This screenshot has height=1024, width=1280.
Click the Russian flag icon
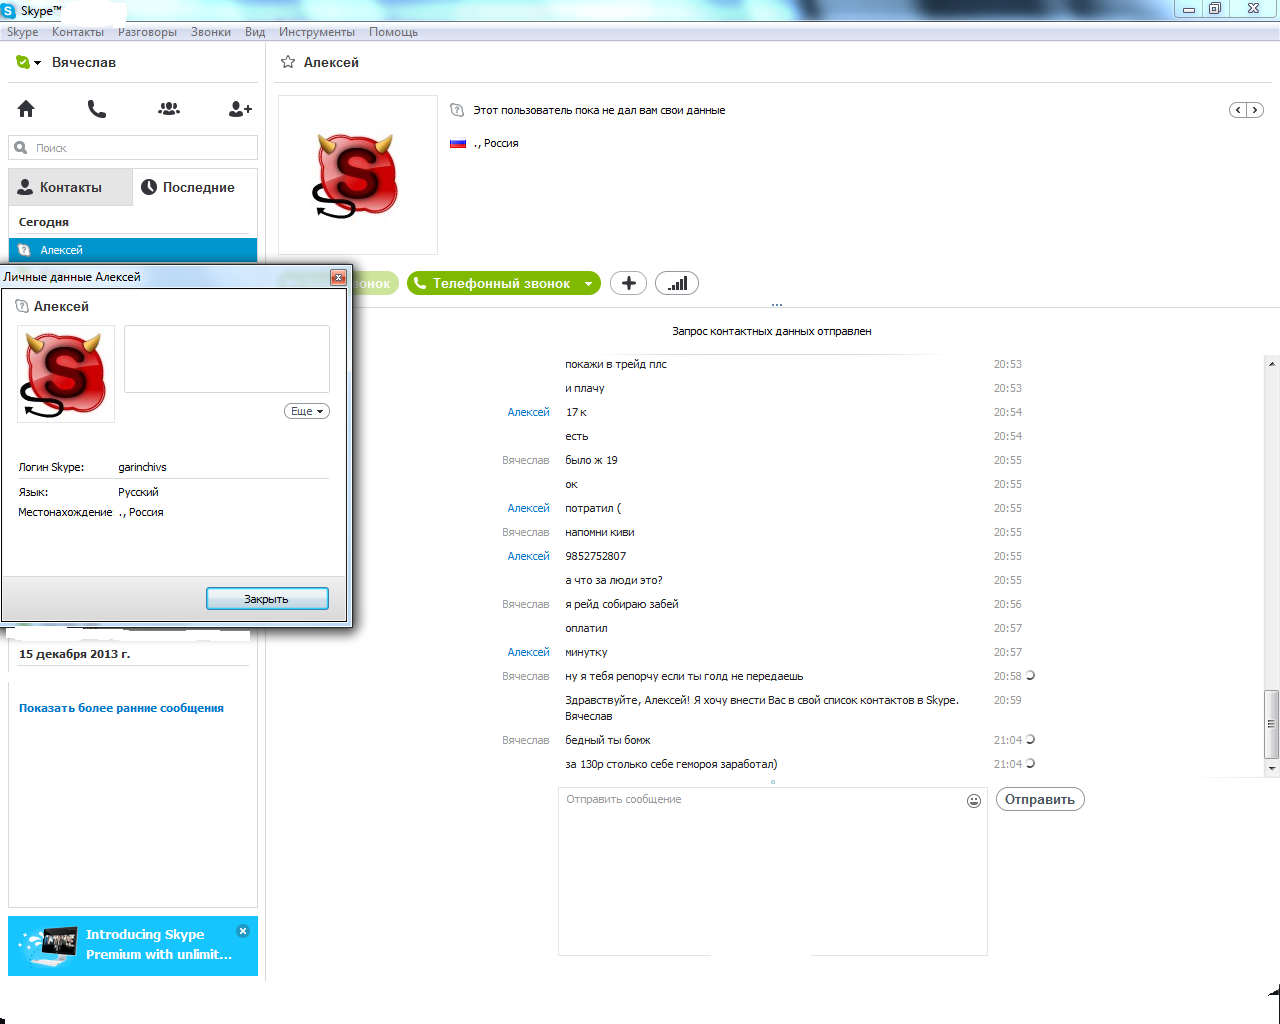[x=458, y=143]
